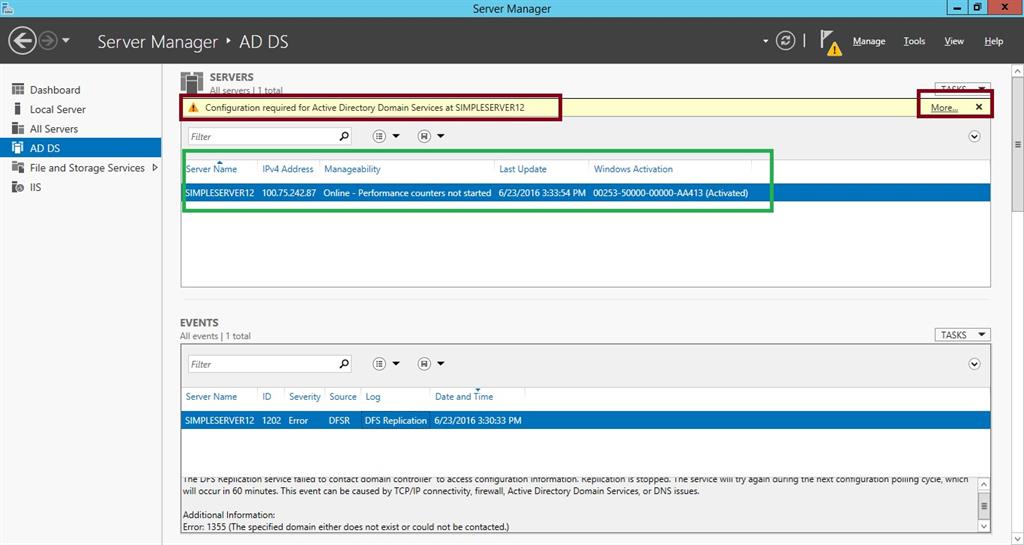Screen dimensions: 1024x545
Task: Click the DFS Replication log cell
Action: 396,421
